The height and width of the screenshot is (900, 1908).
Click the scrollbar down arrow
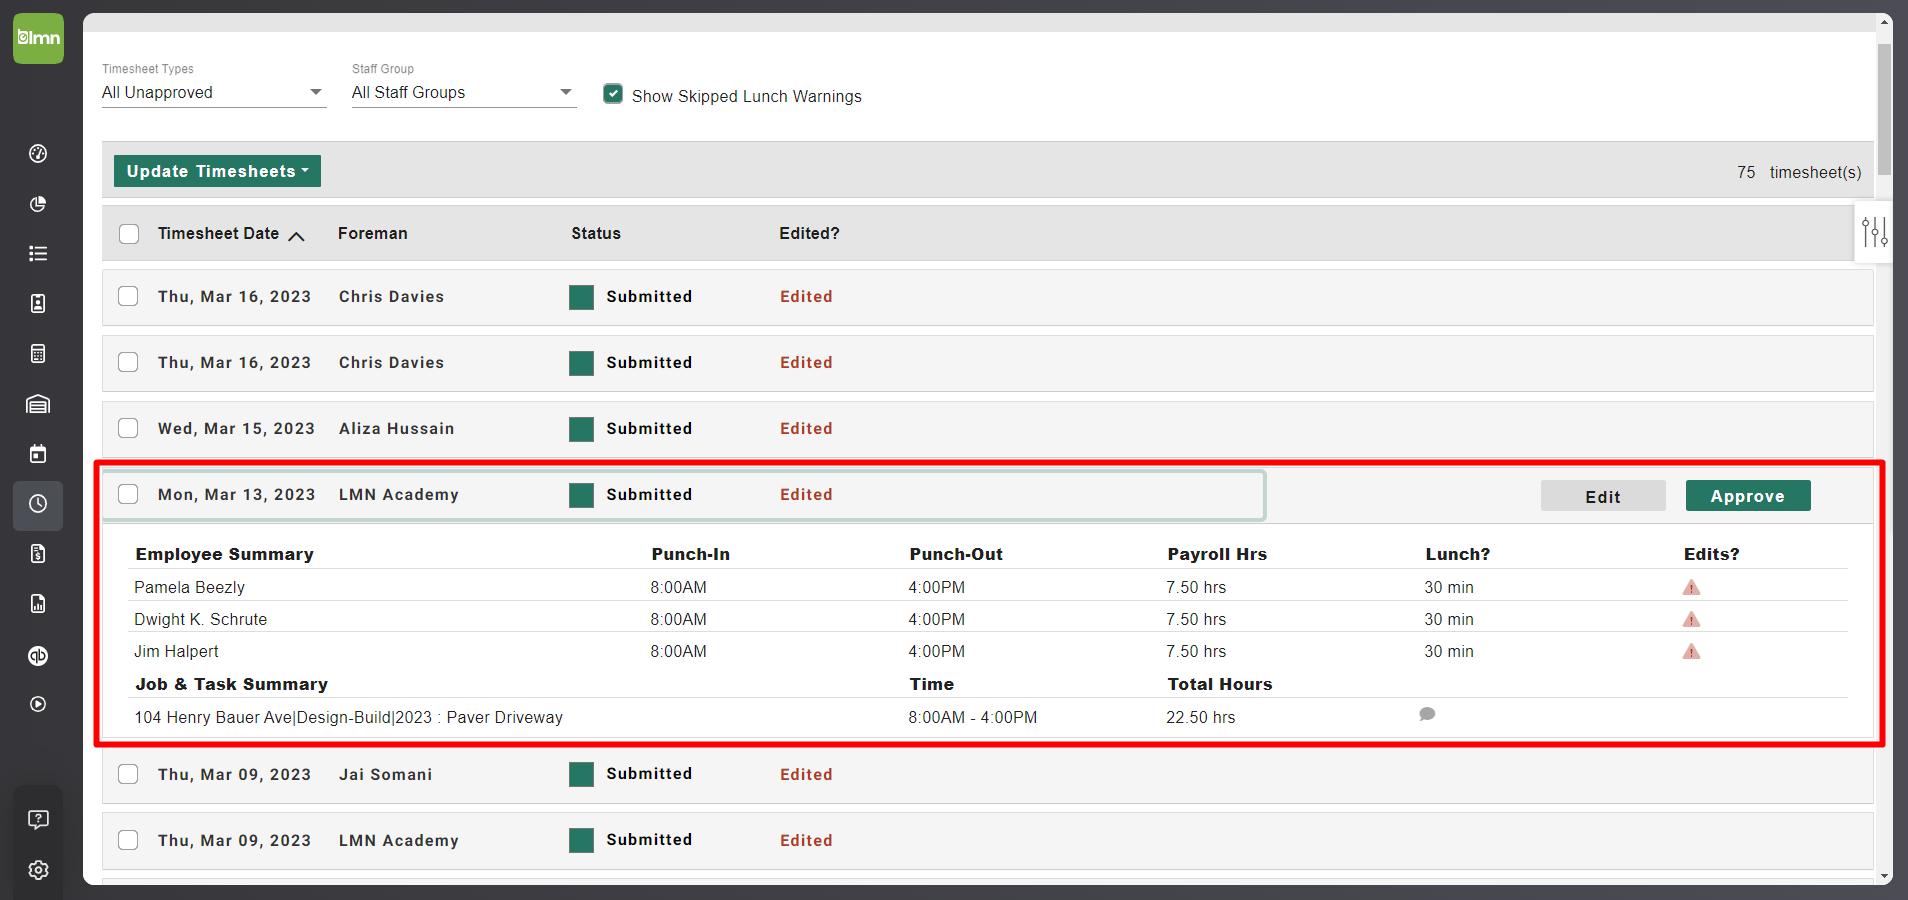1884,877
